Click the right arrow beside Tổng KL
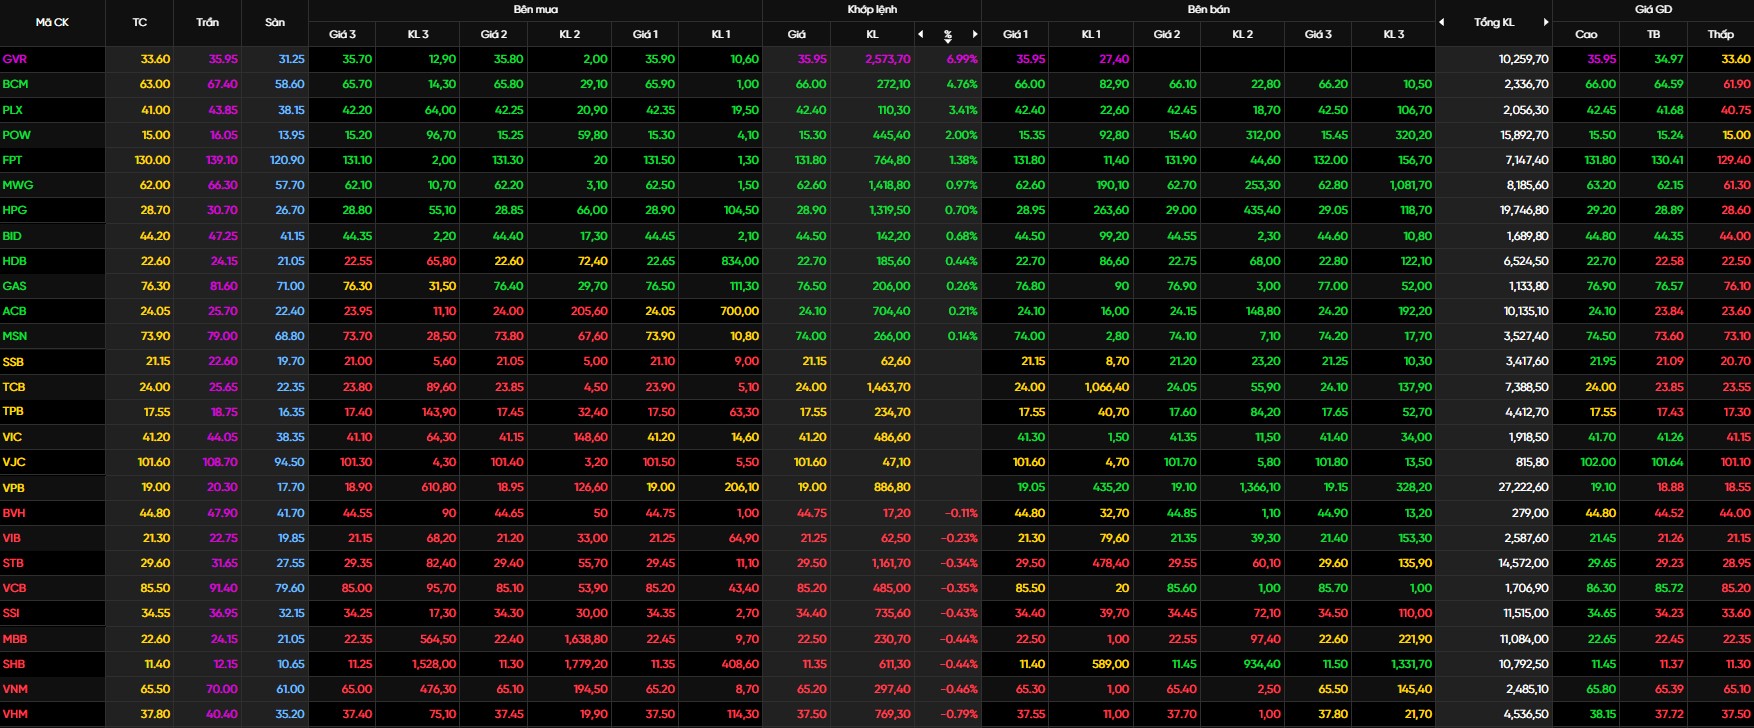The image size is (1754, 728). (1546, 22)
